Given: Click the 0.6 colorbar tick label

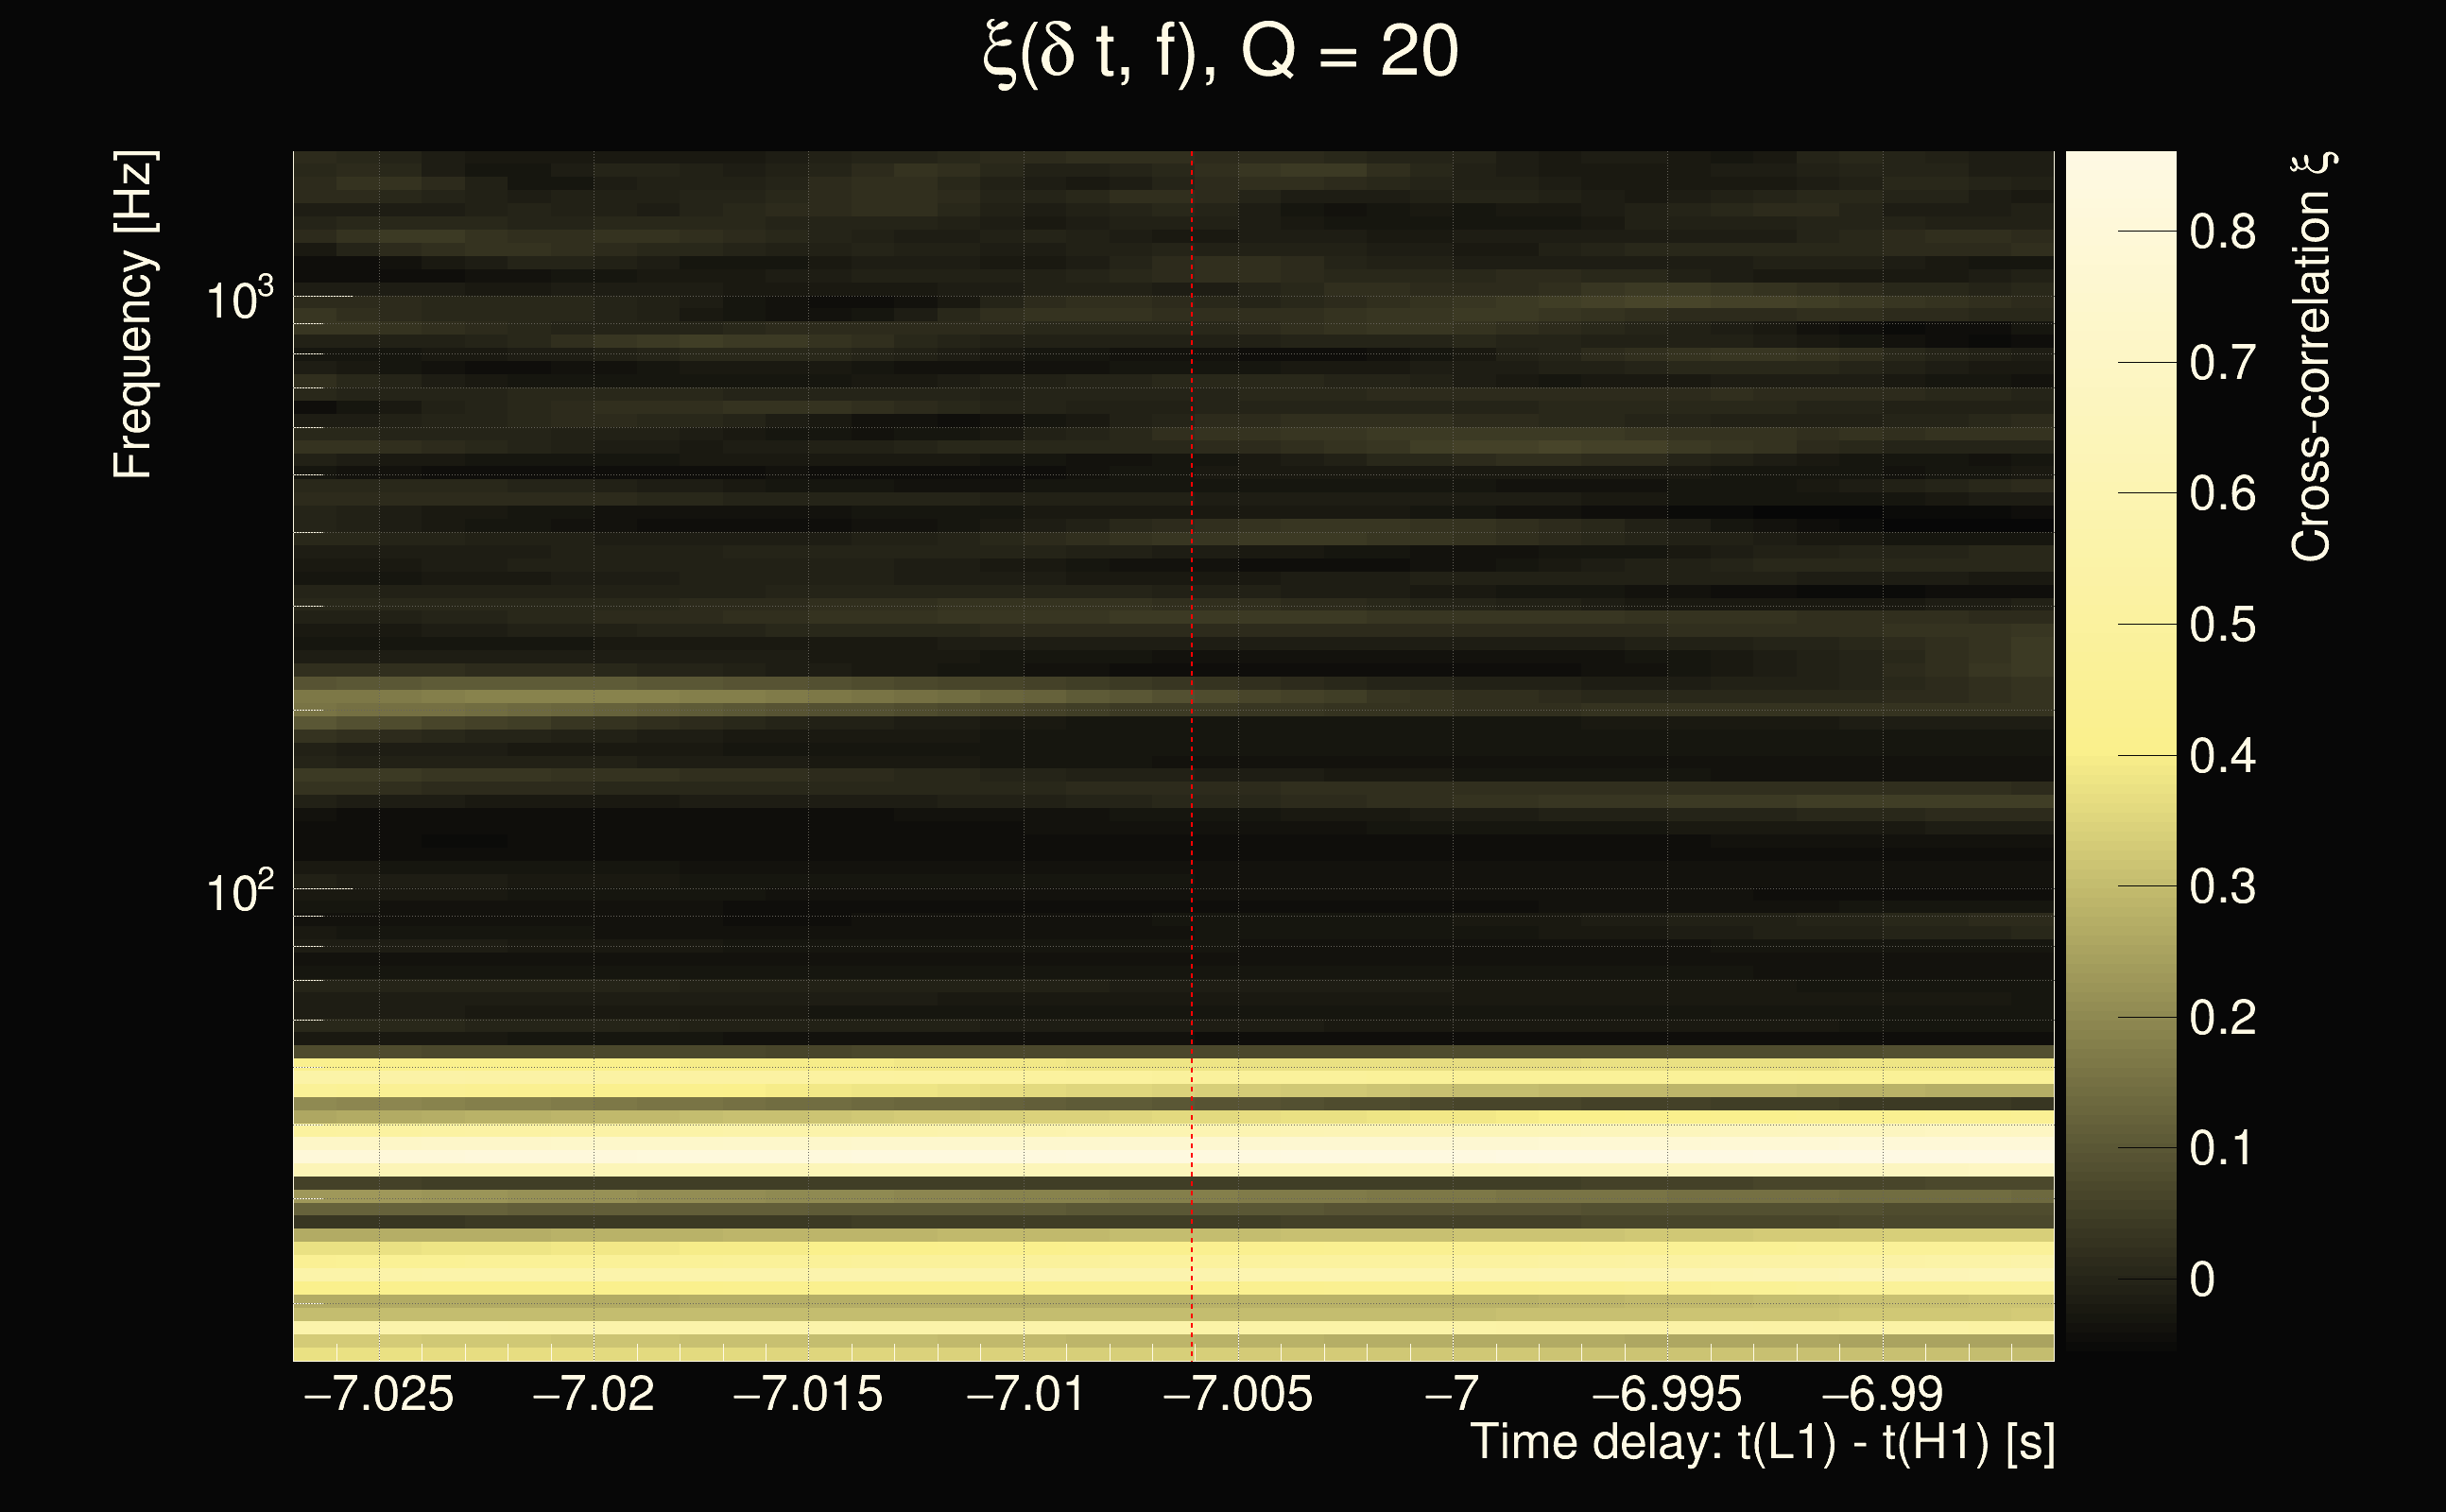Looking at the screenshot, I should [2222, 494].
